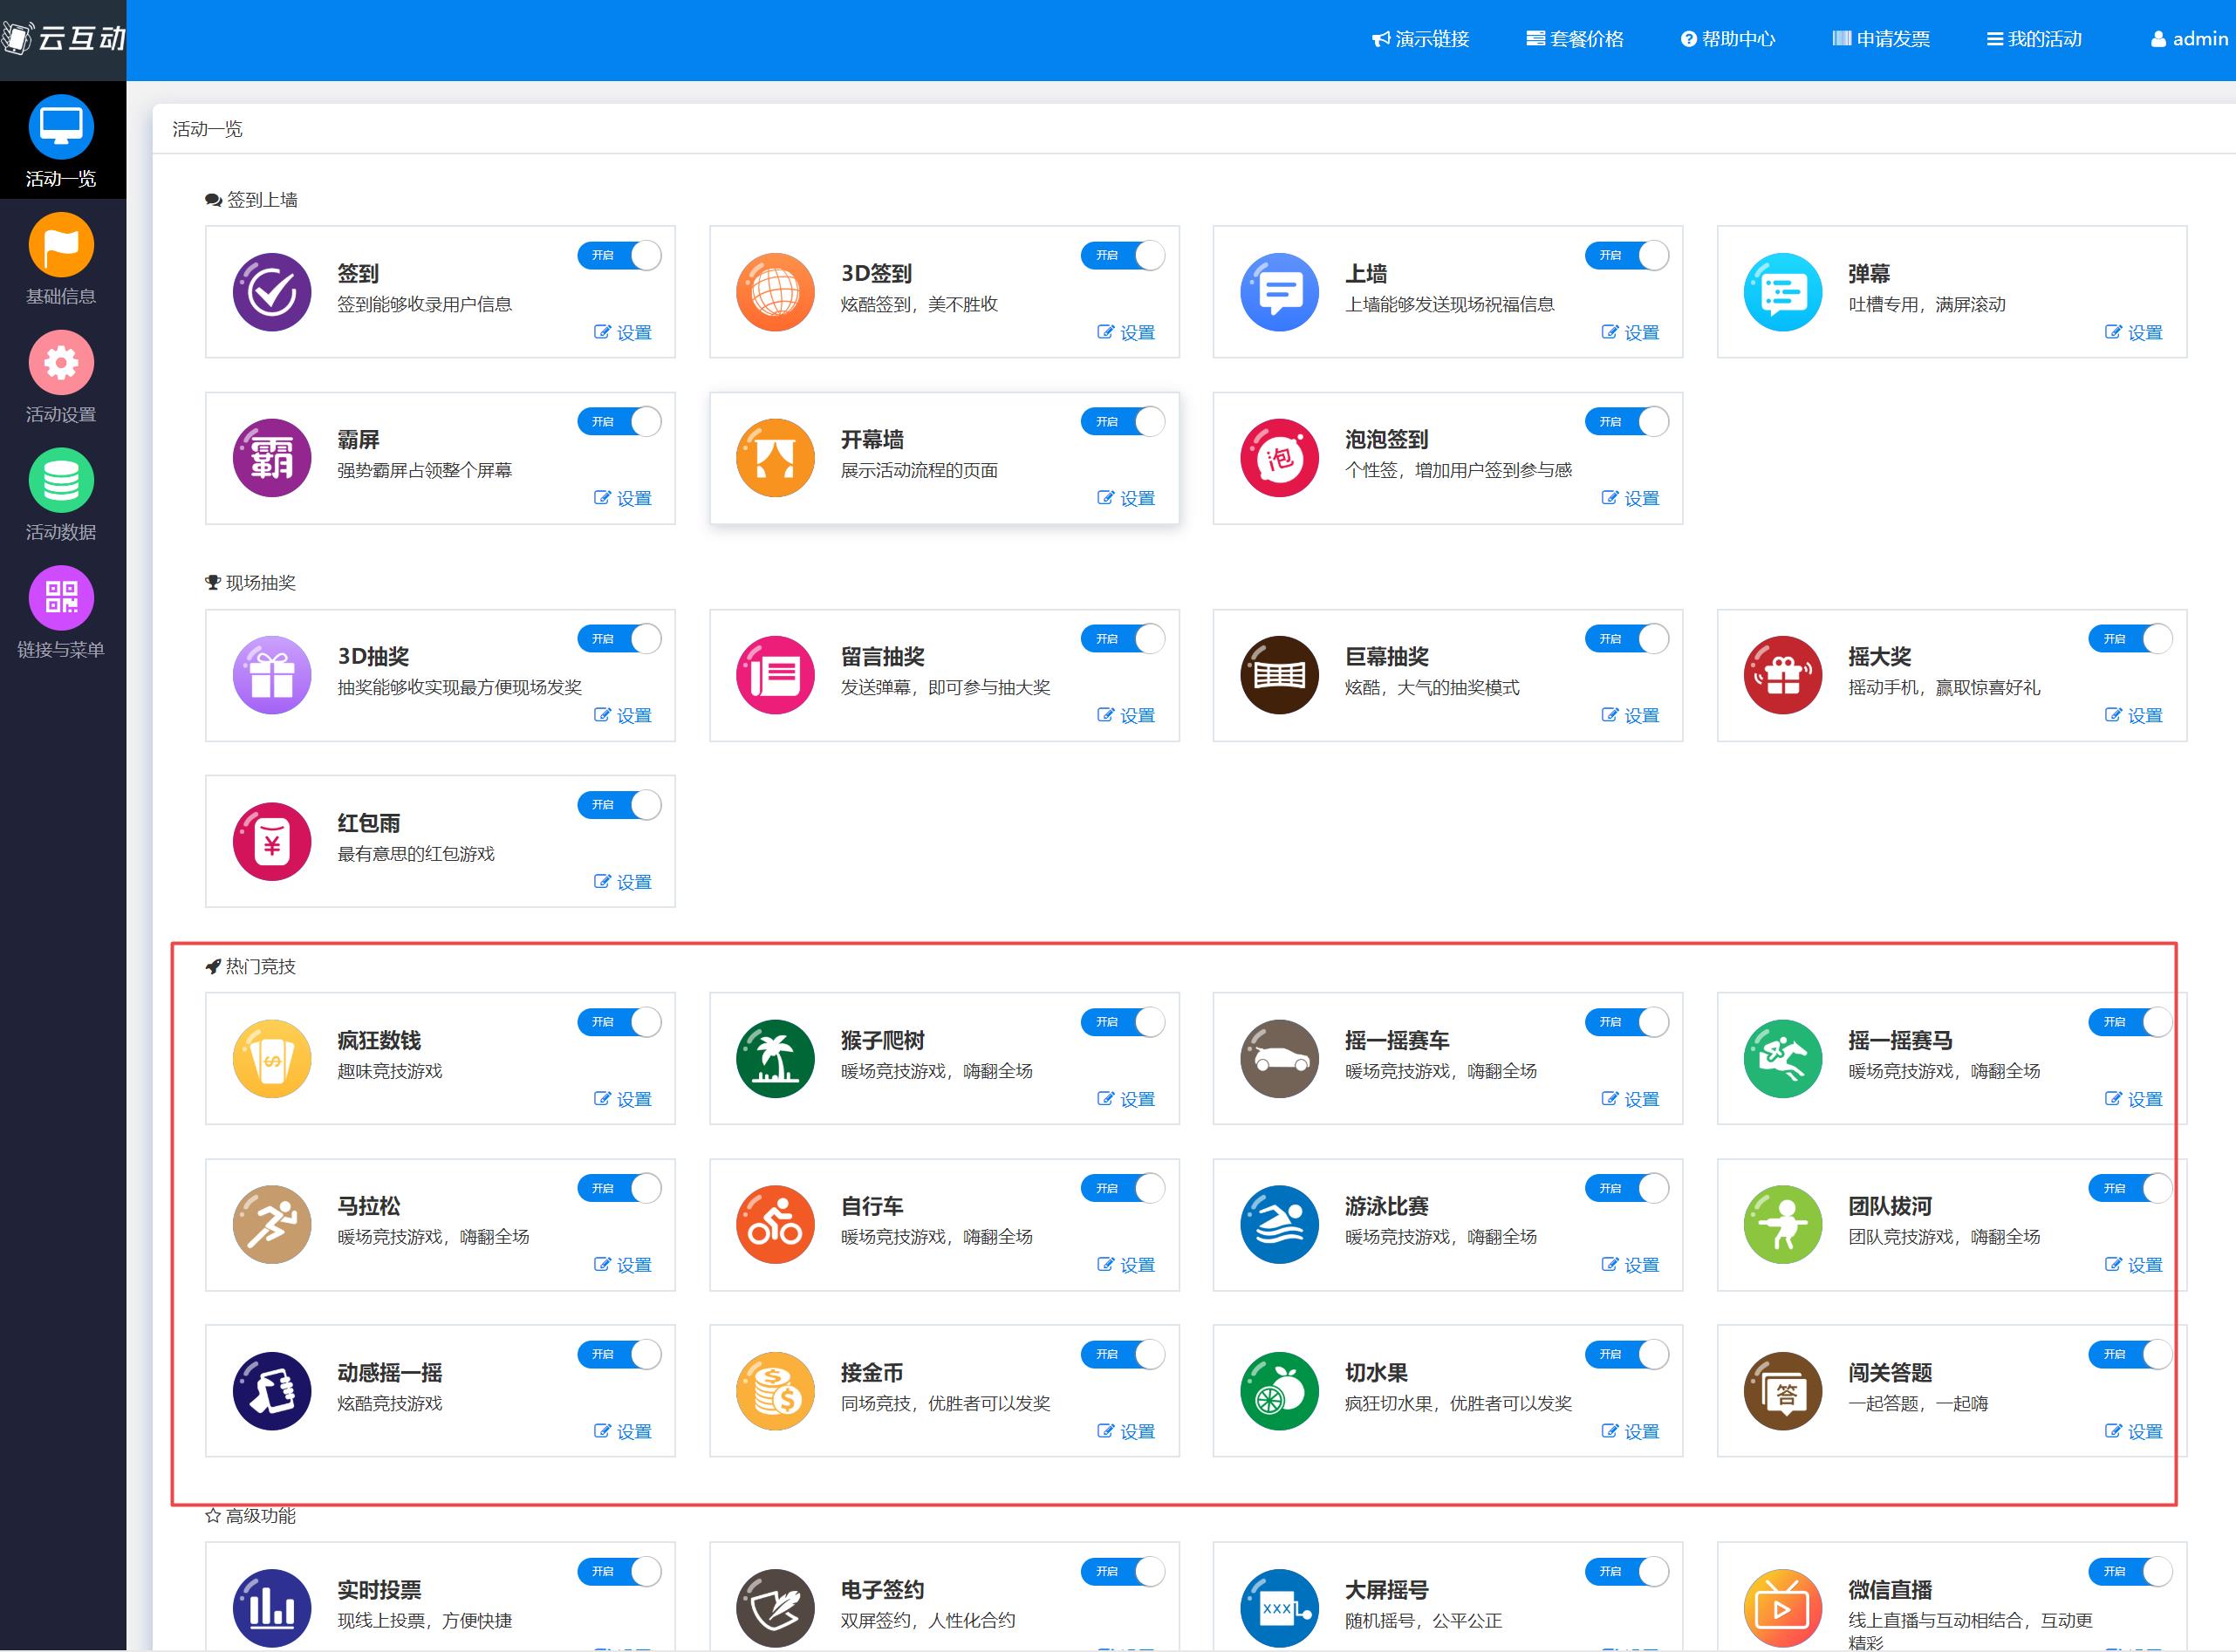This screenshot has height=1652, width=2236.
Task: Click the 红包雨 red envelope icon
Action: 272,842
